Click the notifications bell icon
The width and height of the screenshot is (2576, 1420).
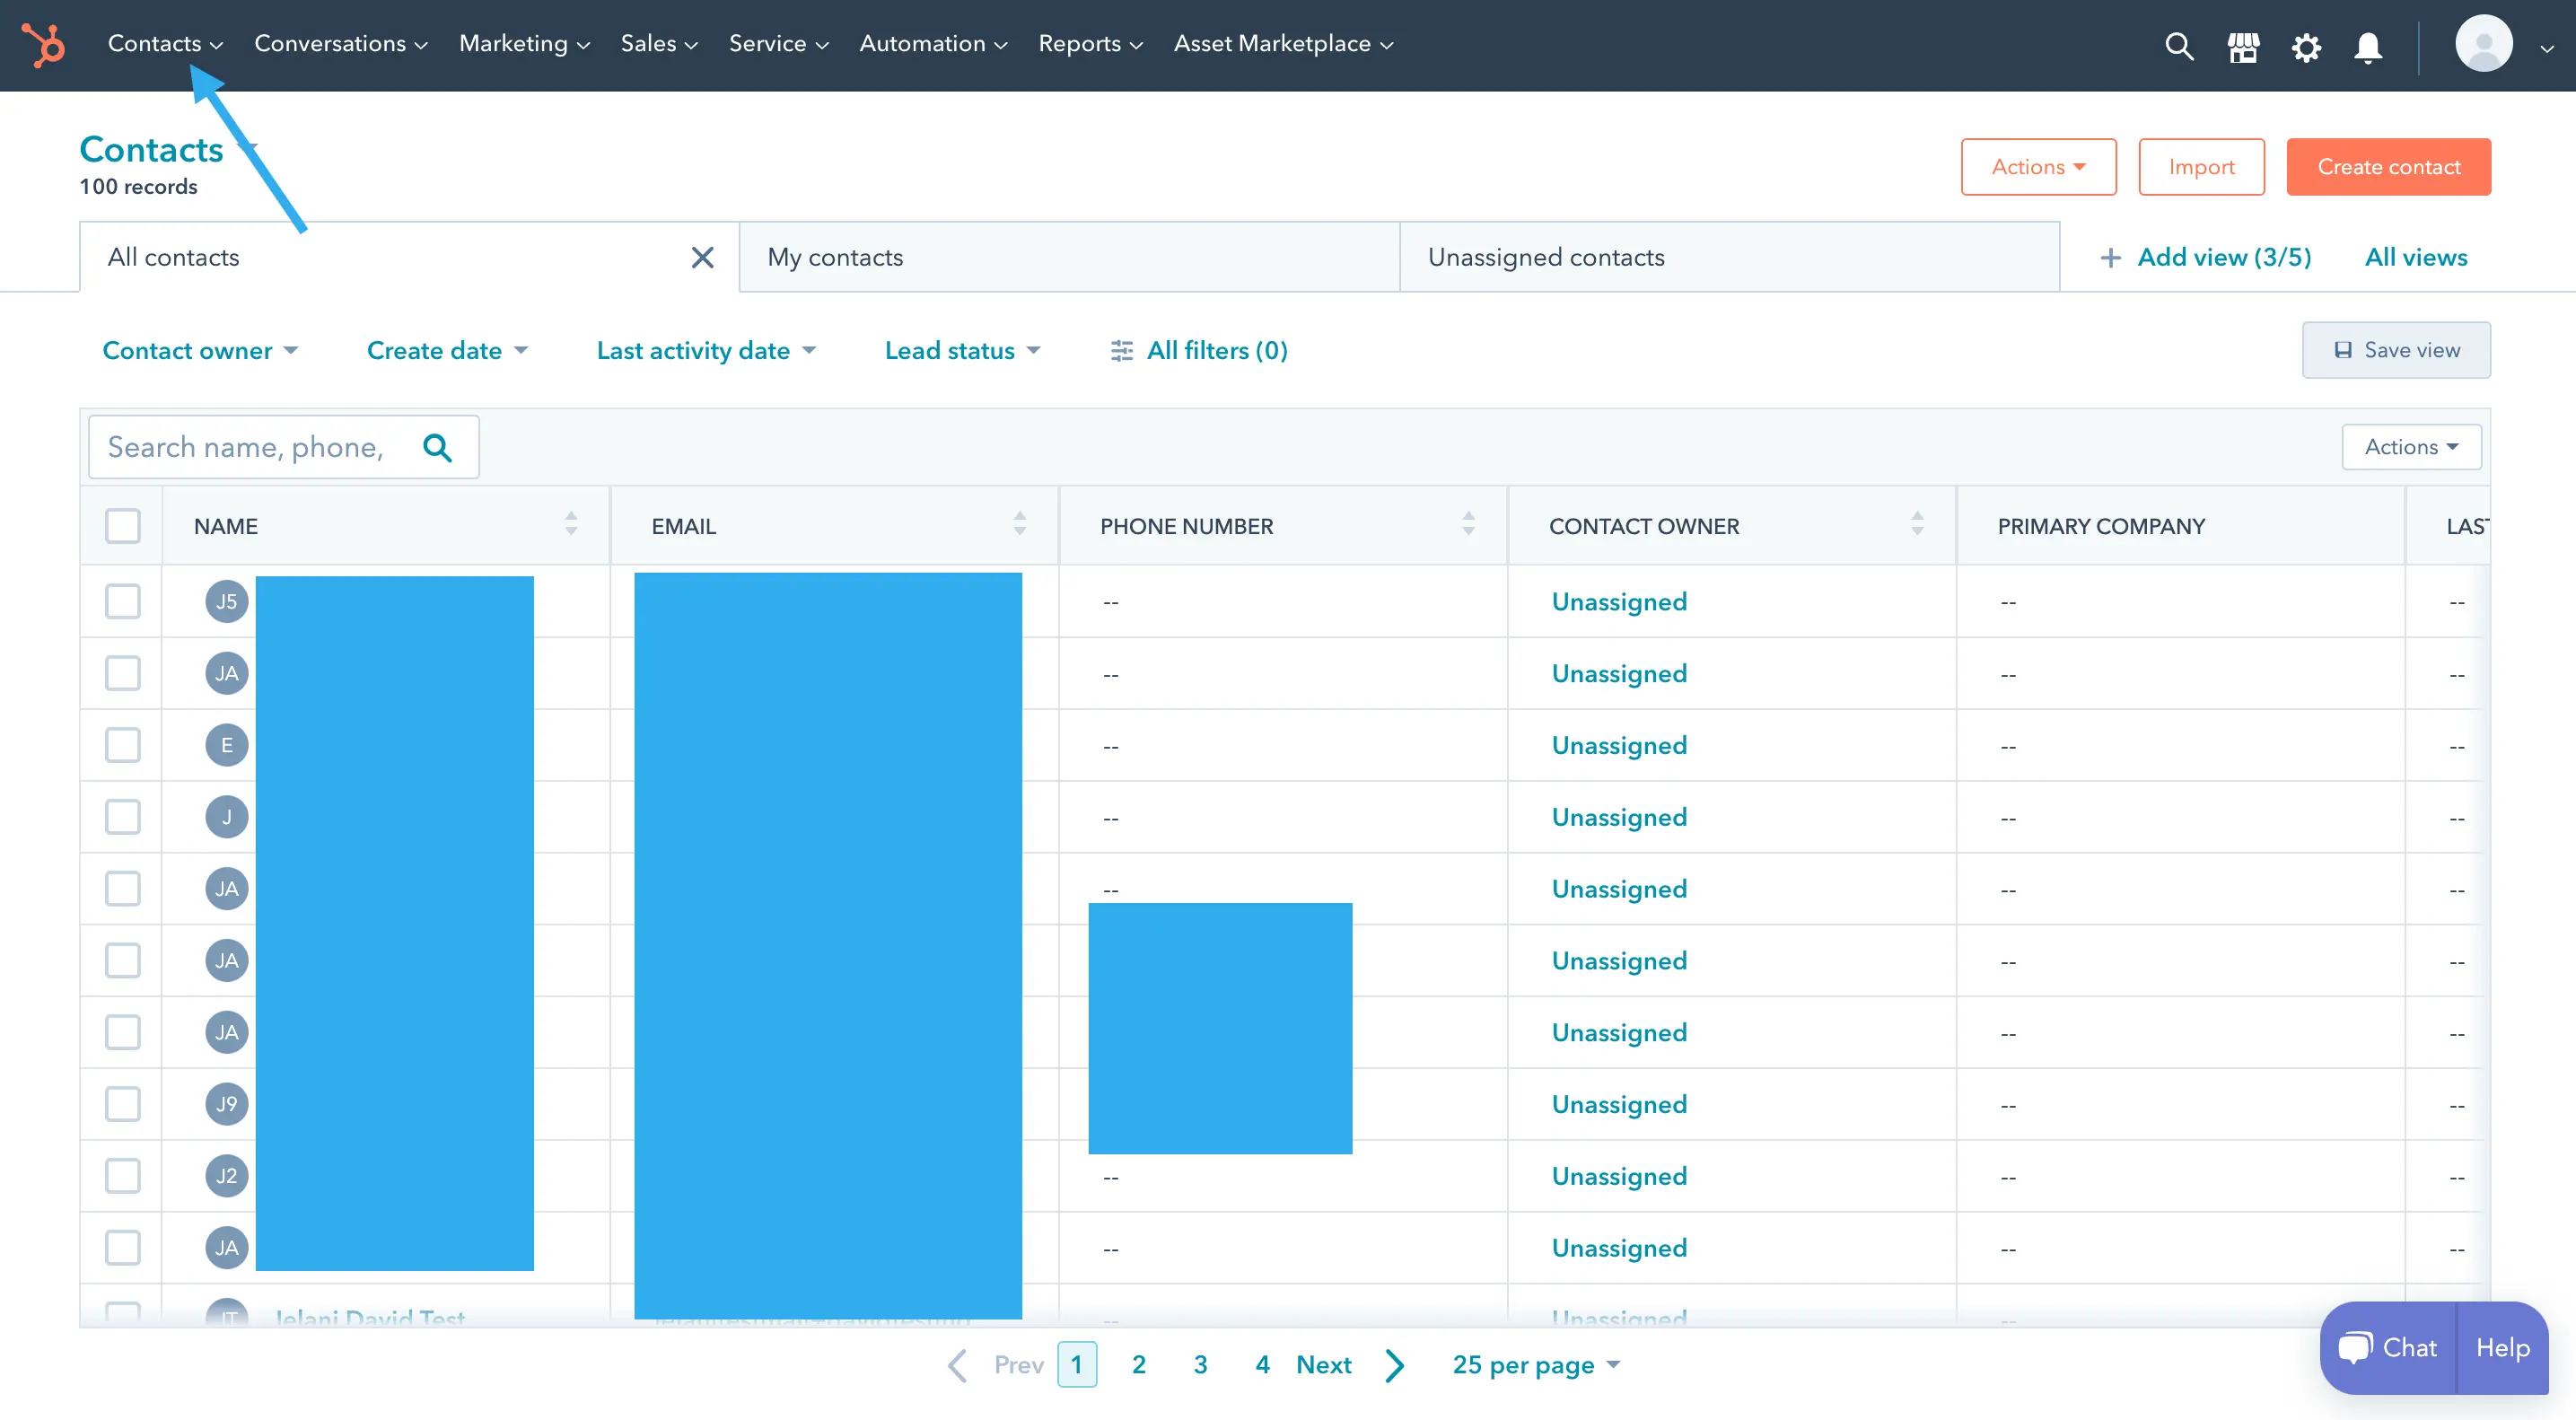[2370, 44]
